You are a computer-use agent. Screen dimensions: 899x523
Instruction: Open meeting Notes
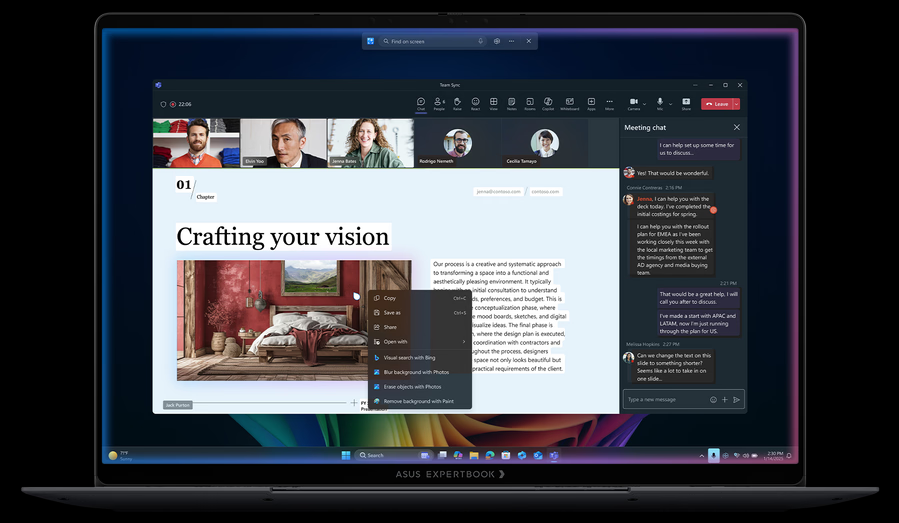pyautogui.click(x=511, y=102)
